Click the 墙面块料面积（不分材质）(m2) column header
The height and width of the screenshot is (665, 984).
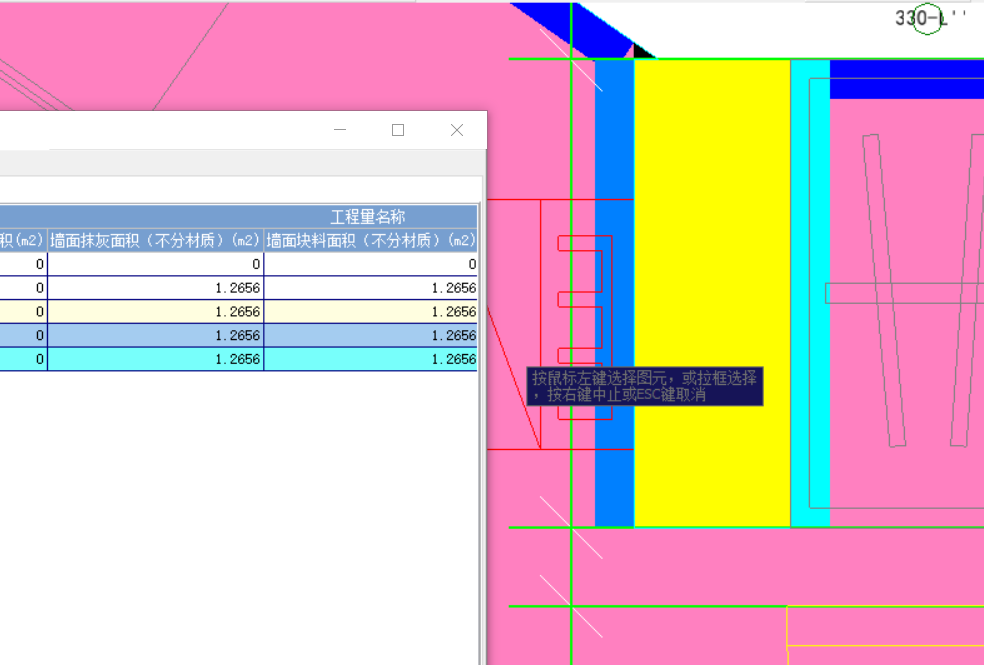pos(371,241)
